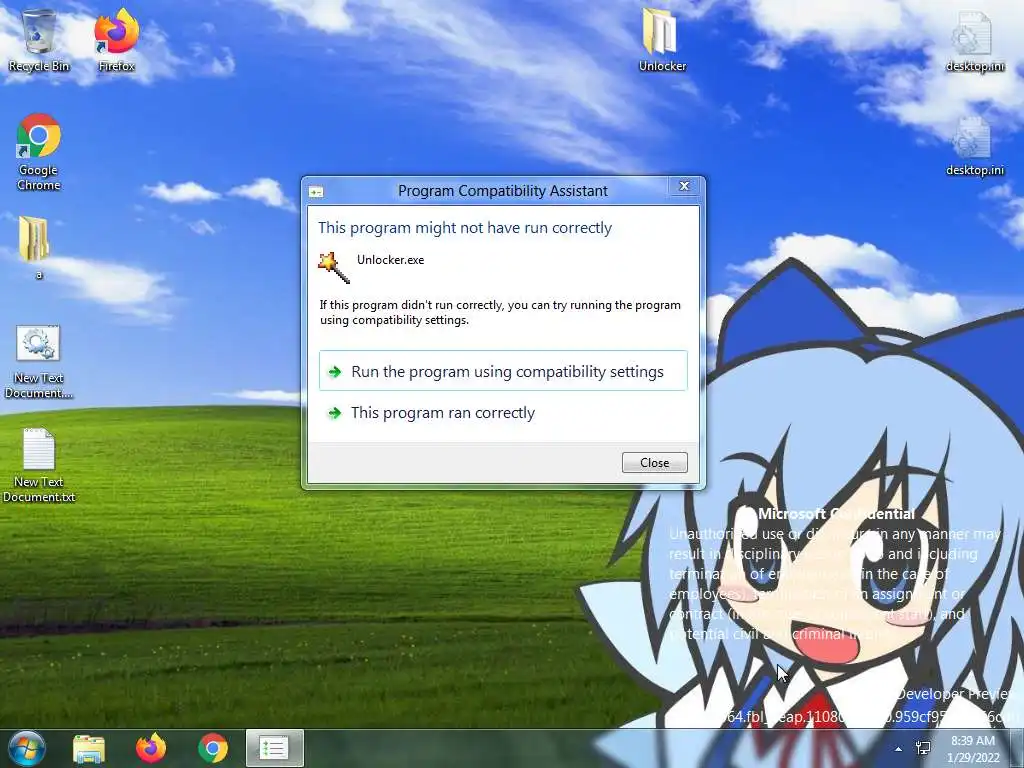This screenshot has width=1024, height=768.
Task: Click the Program Compatibility Assistant title bar icon
Action: pyautogui.click(x=316, y=191)
